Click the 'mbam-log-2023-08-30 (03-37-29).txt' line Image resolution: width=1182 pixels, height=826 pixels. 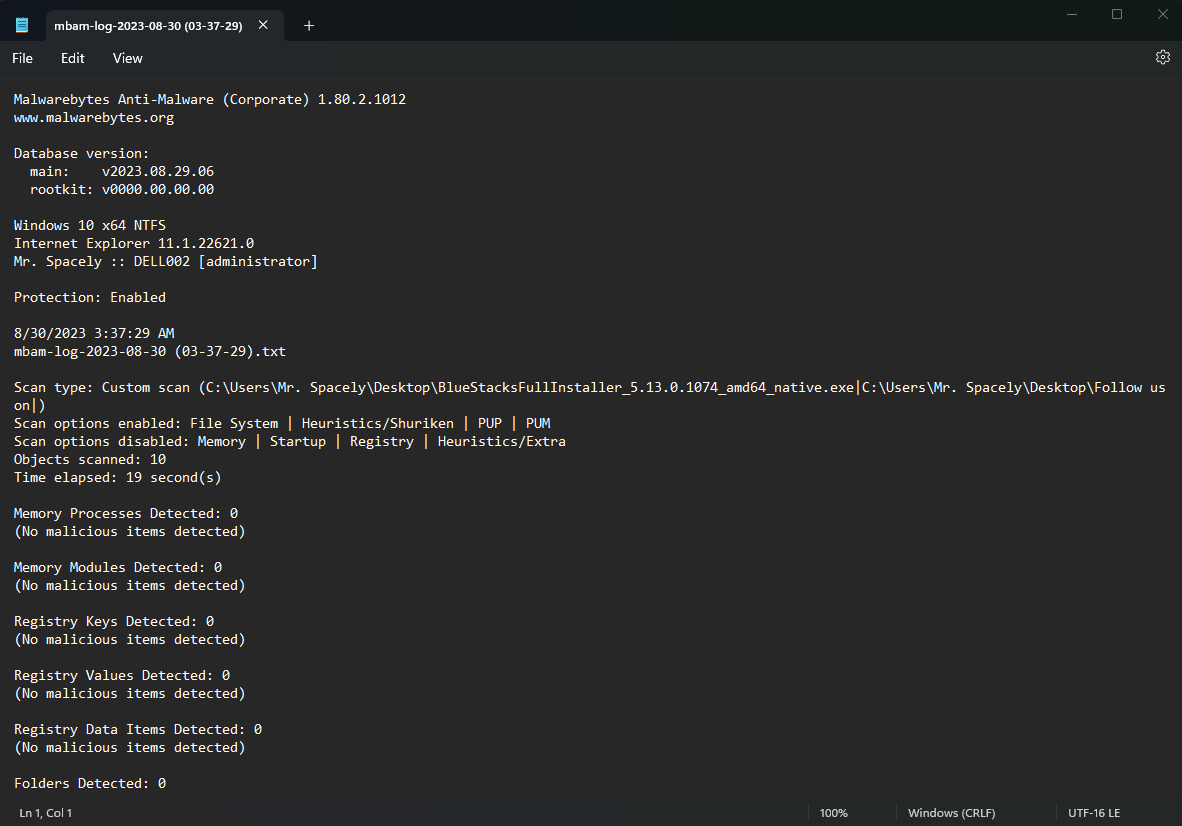tap(149, 351)
